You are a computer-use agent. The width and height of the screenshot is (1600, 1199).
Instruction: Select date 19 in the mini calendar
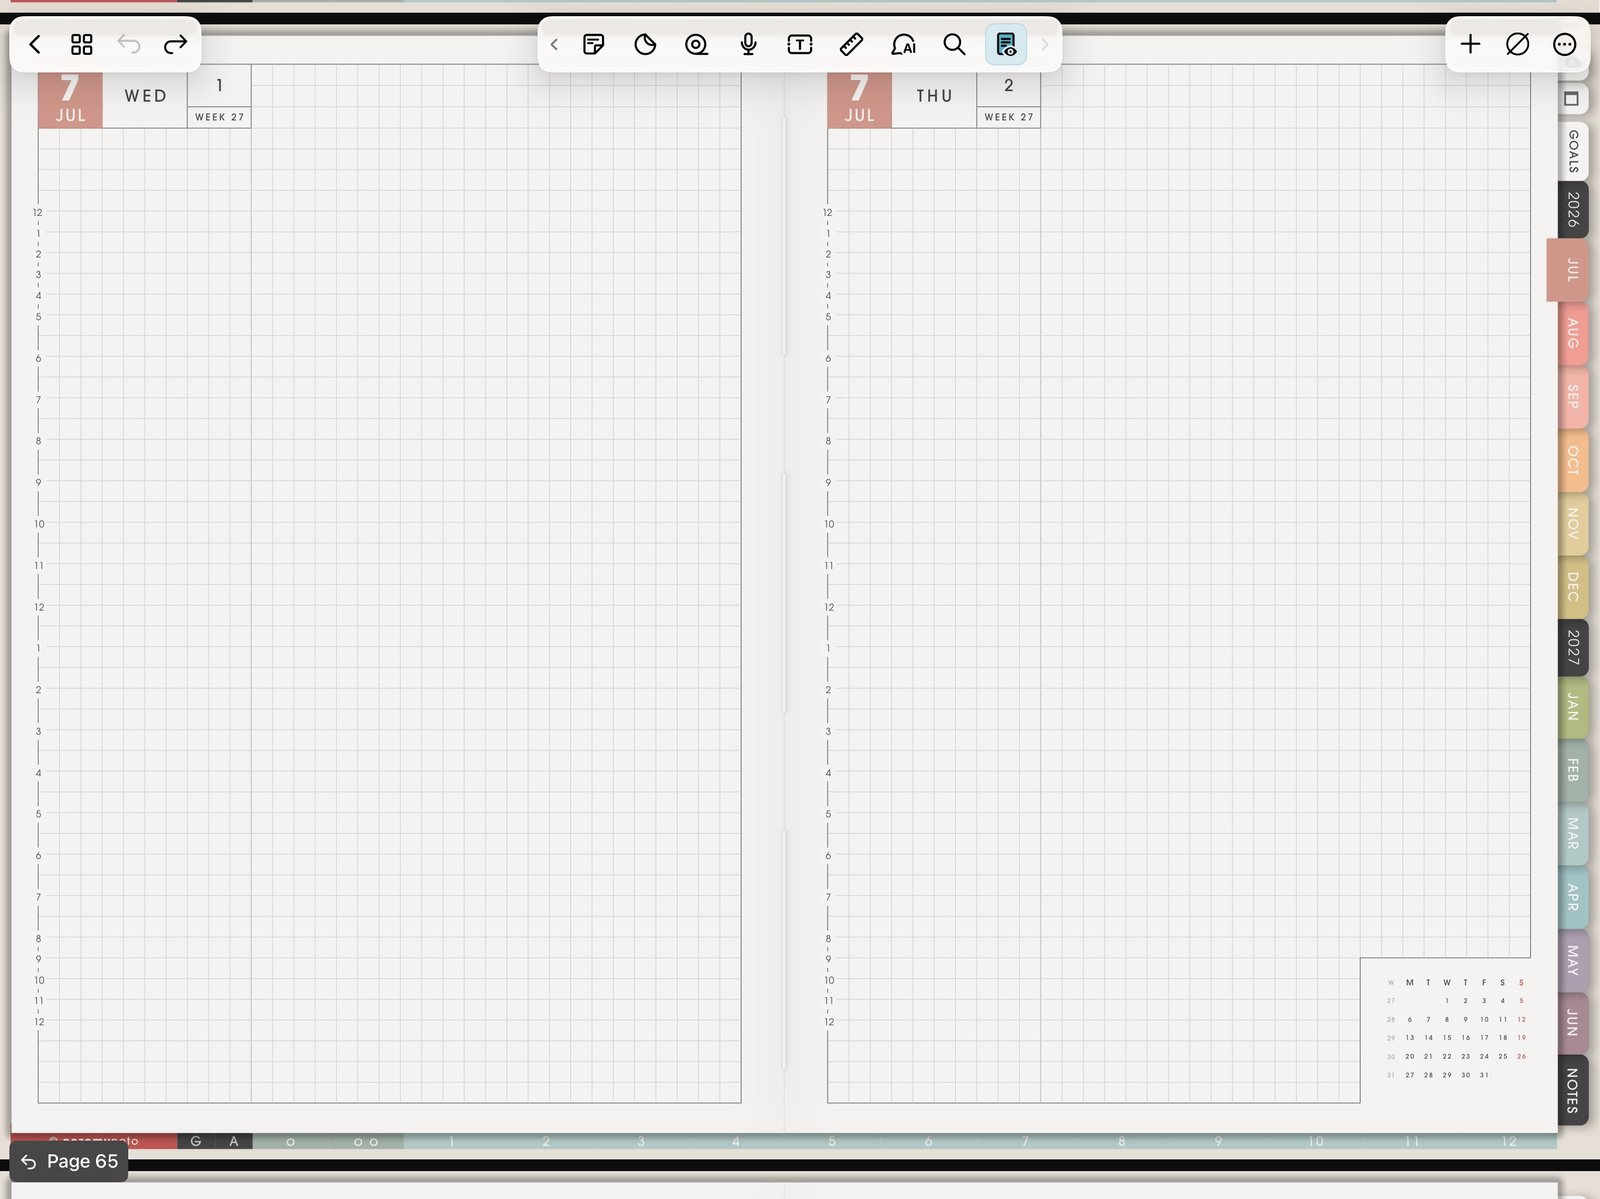[1521, 1038]
